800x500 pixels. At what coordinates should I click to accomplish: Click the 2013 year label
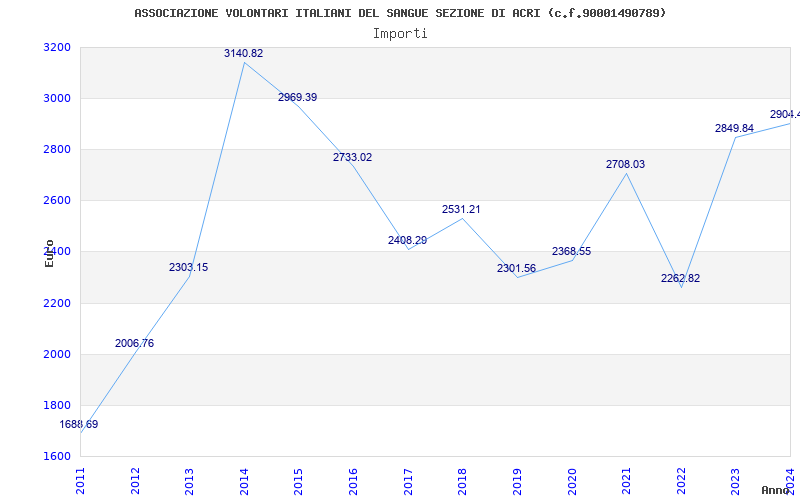pyautogui.click(x=190, y=481)
